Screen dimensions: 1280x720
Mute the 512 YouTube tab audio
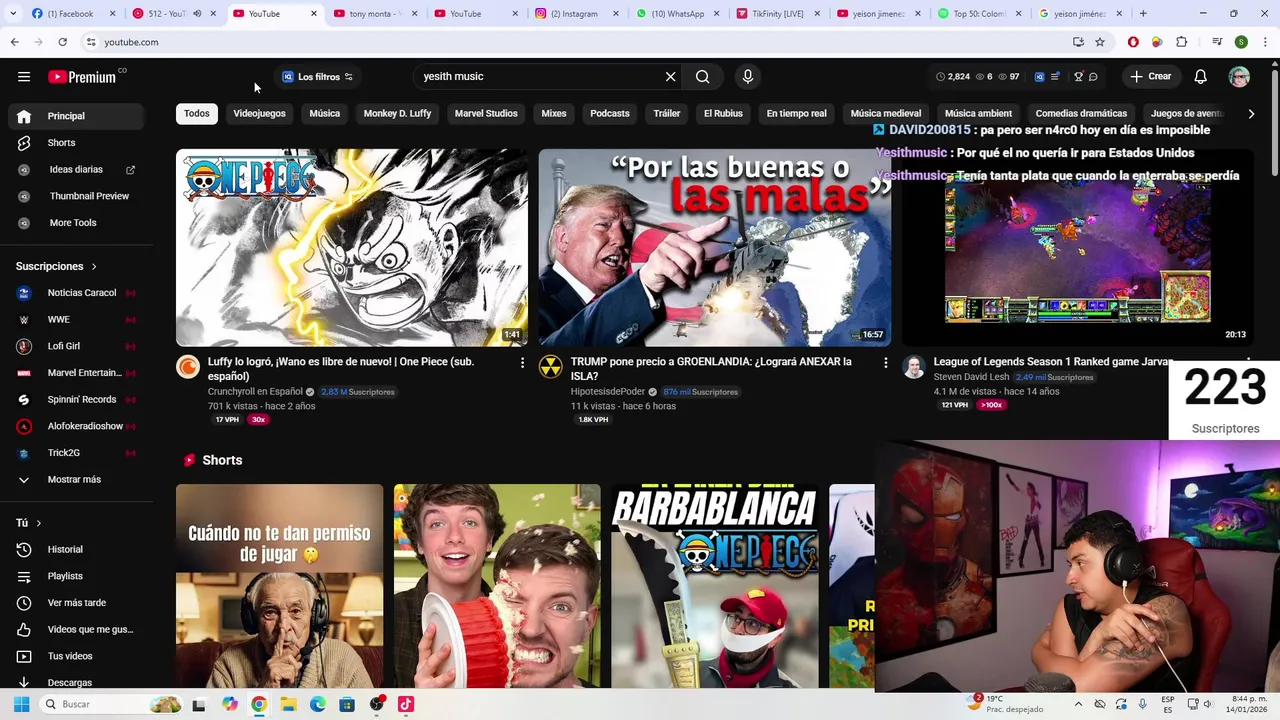click(197, 14)
